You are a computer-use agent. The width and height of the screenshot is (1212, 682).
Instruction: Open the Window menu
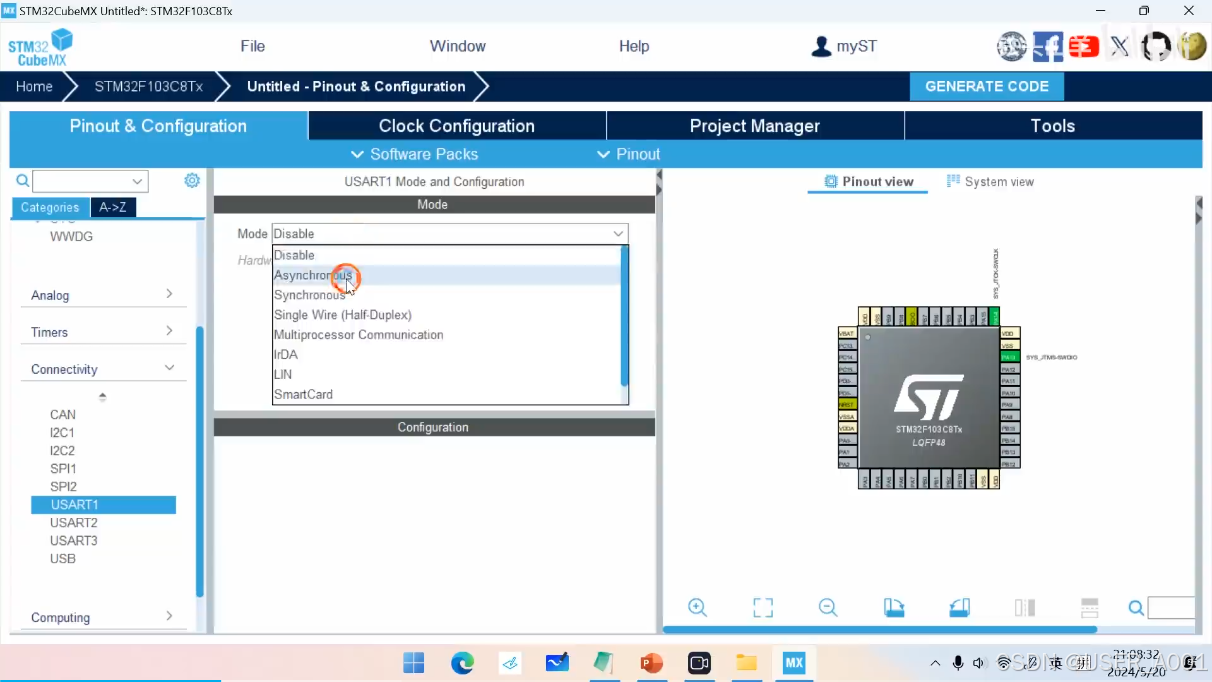[458, 46]
